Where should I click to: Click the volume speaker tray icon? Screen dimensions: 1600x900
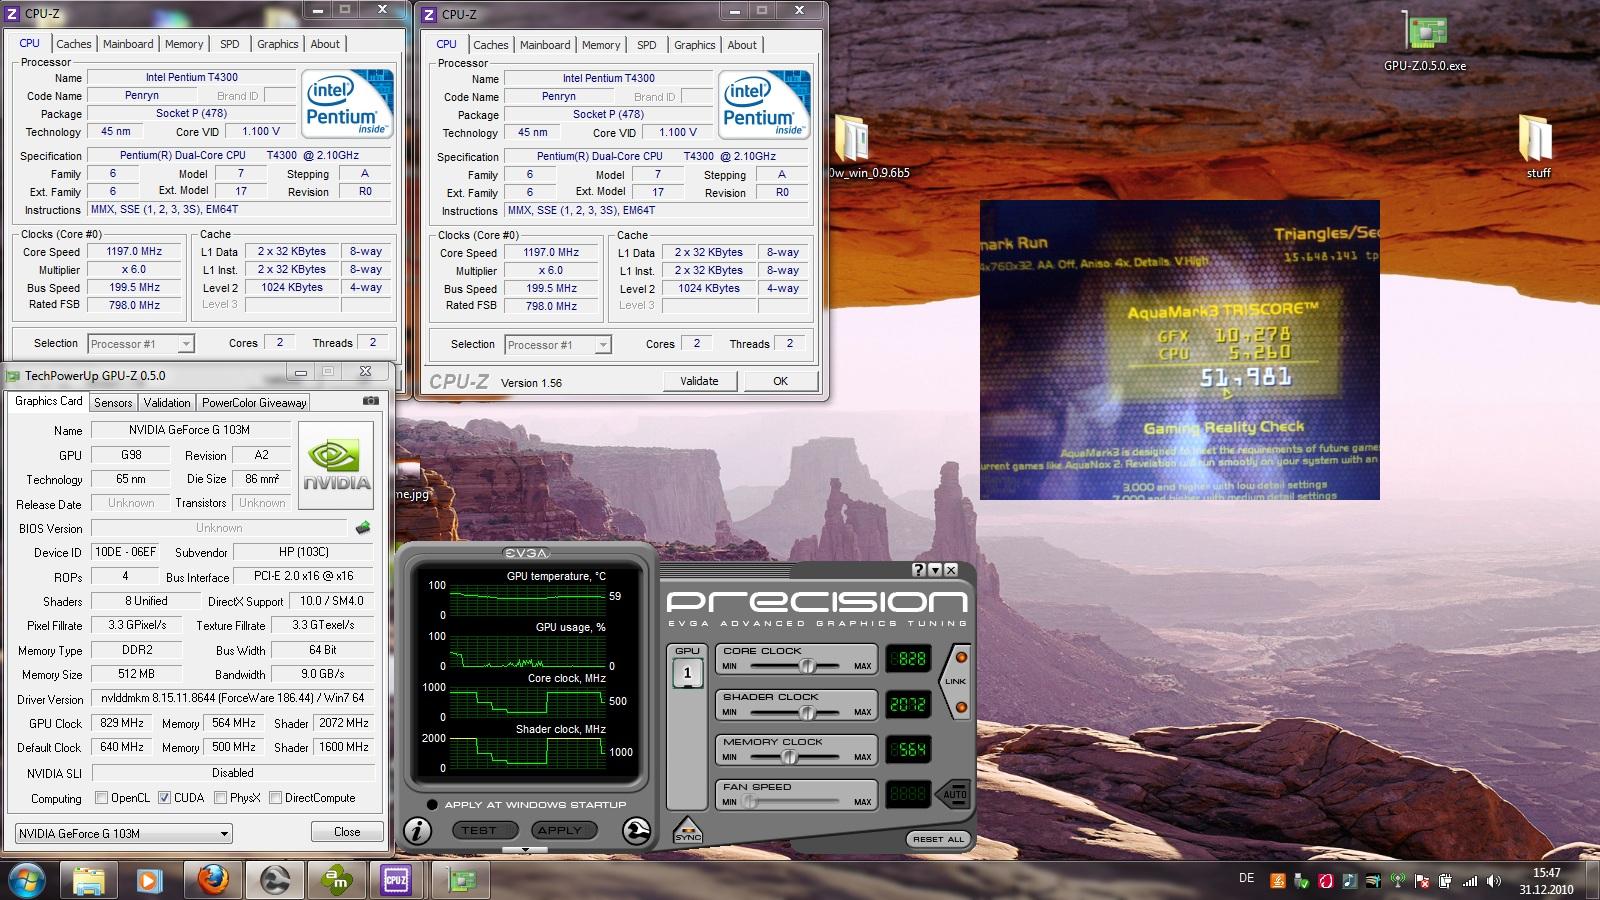1494,881
